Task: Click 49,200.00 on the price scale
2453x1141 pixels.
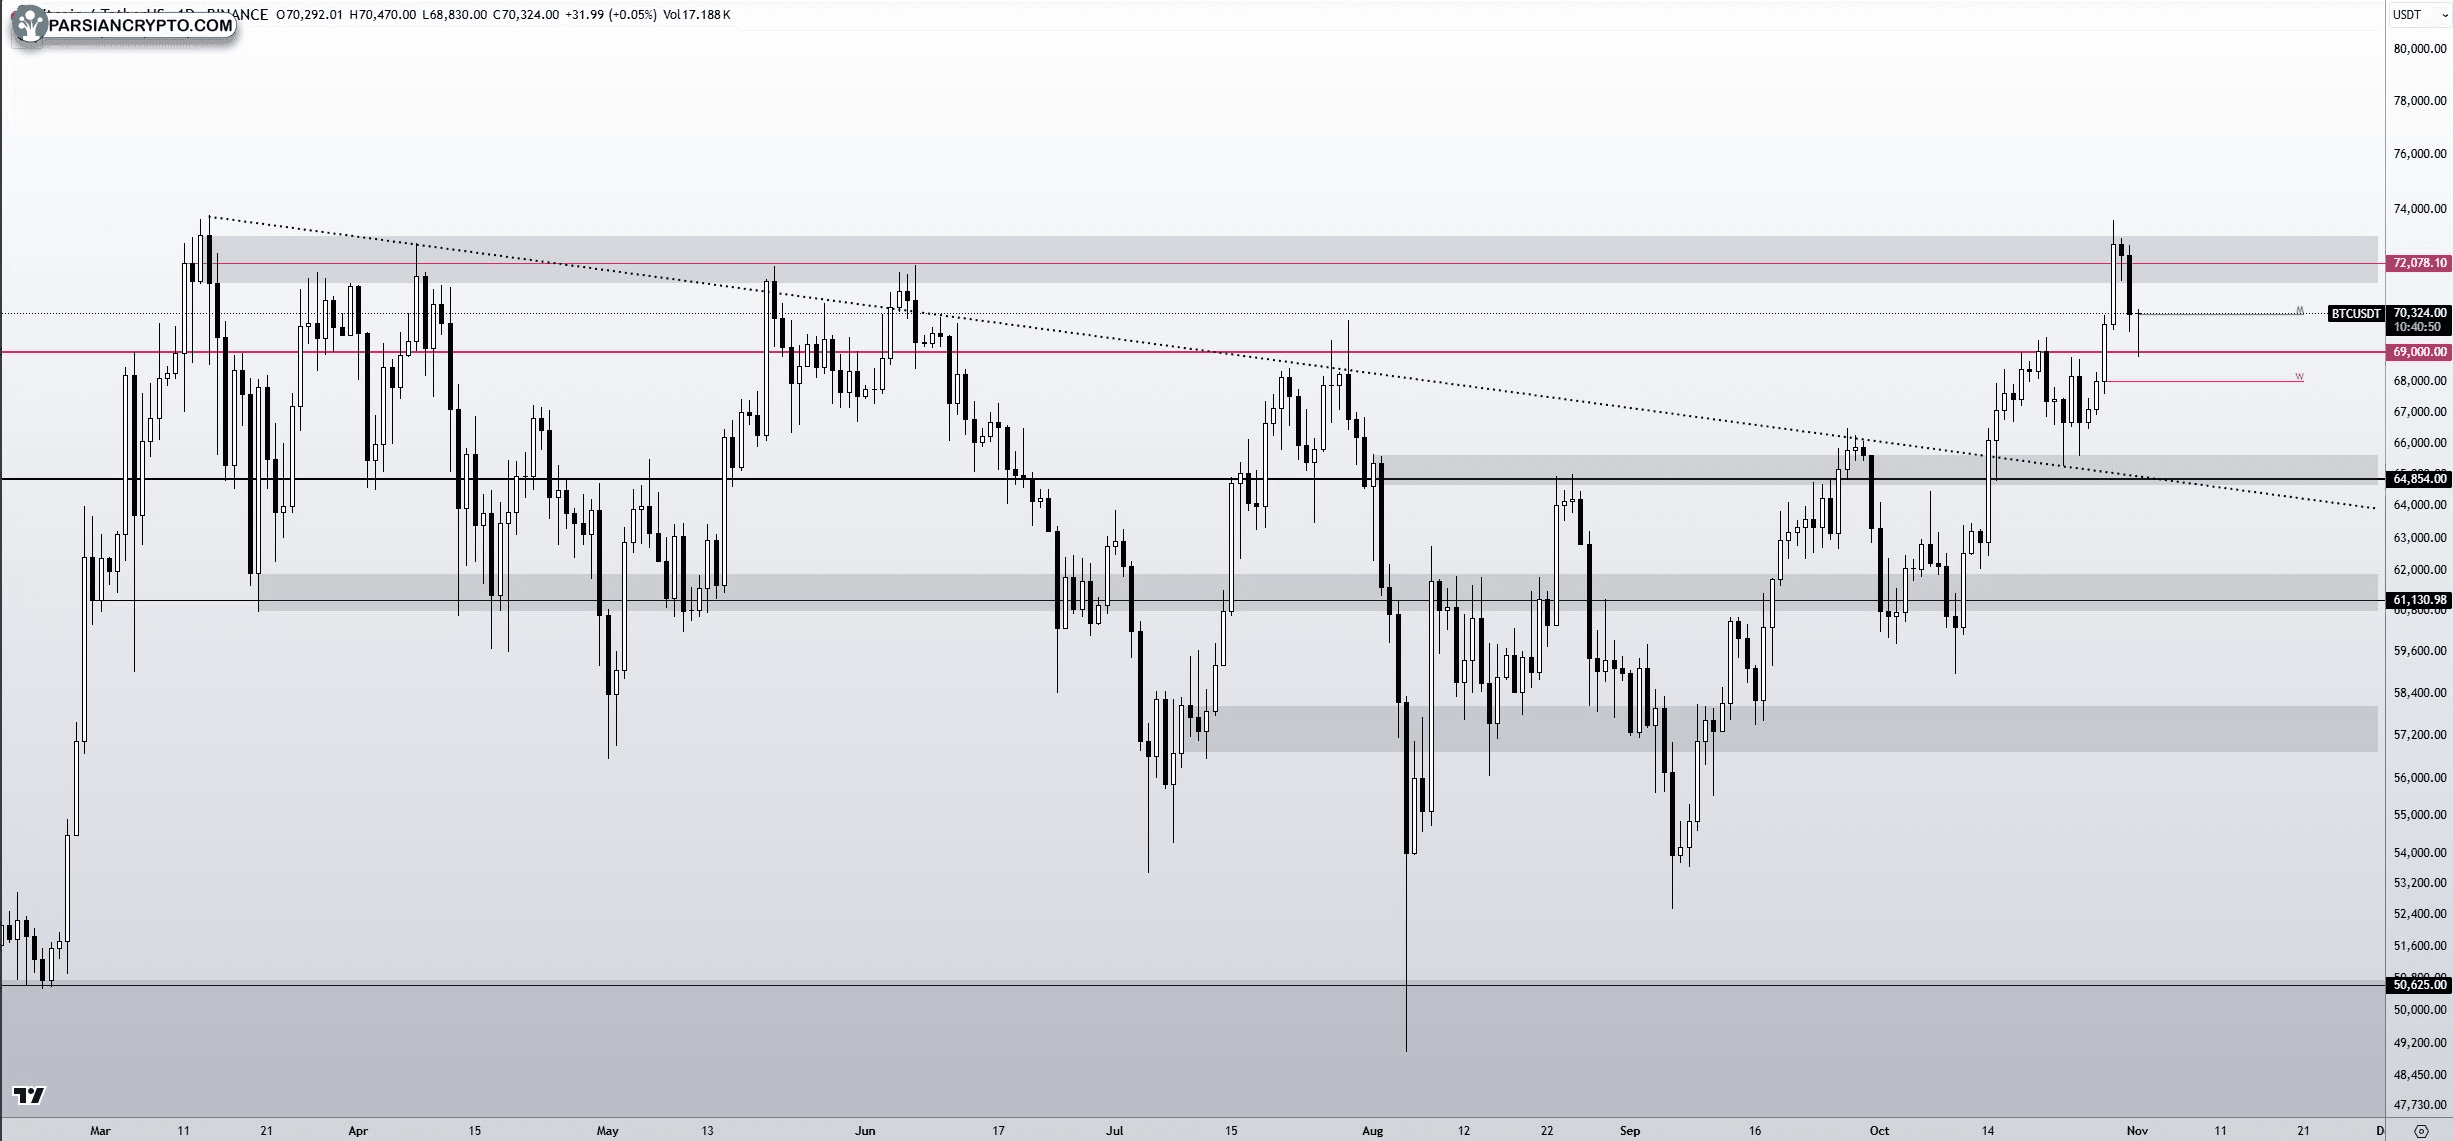Action: point(2419,1043)
